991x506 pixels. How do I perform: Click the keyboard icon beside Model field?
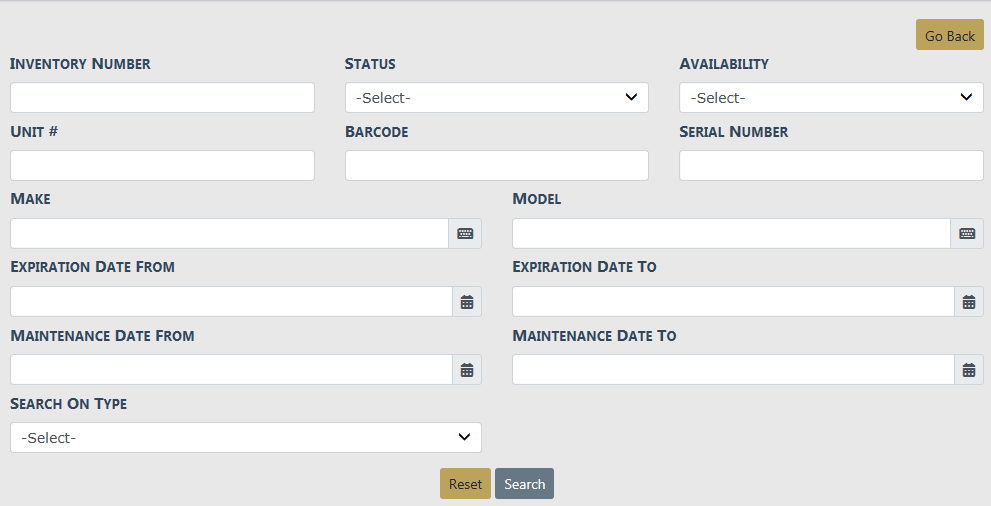point(967,233)
